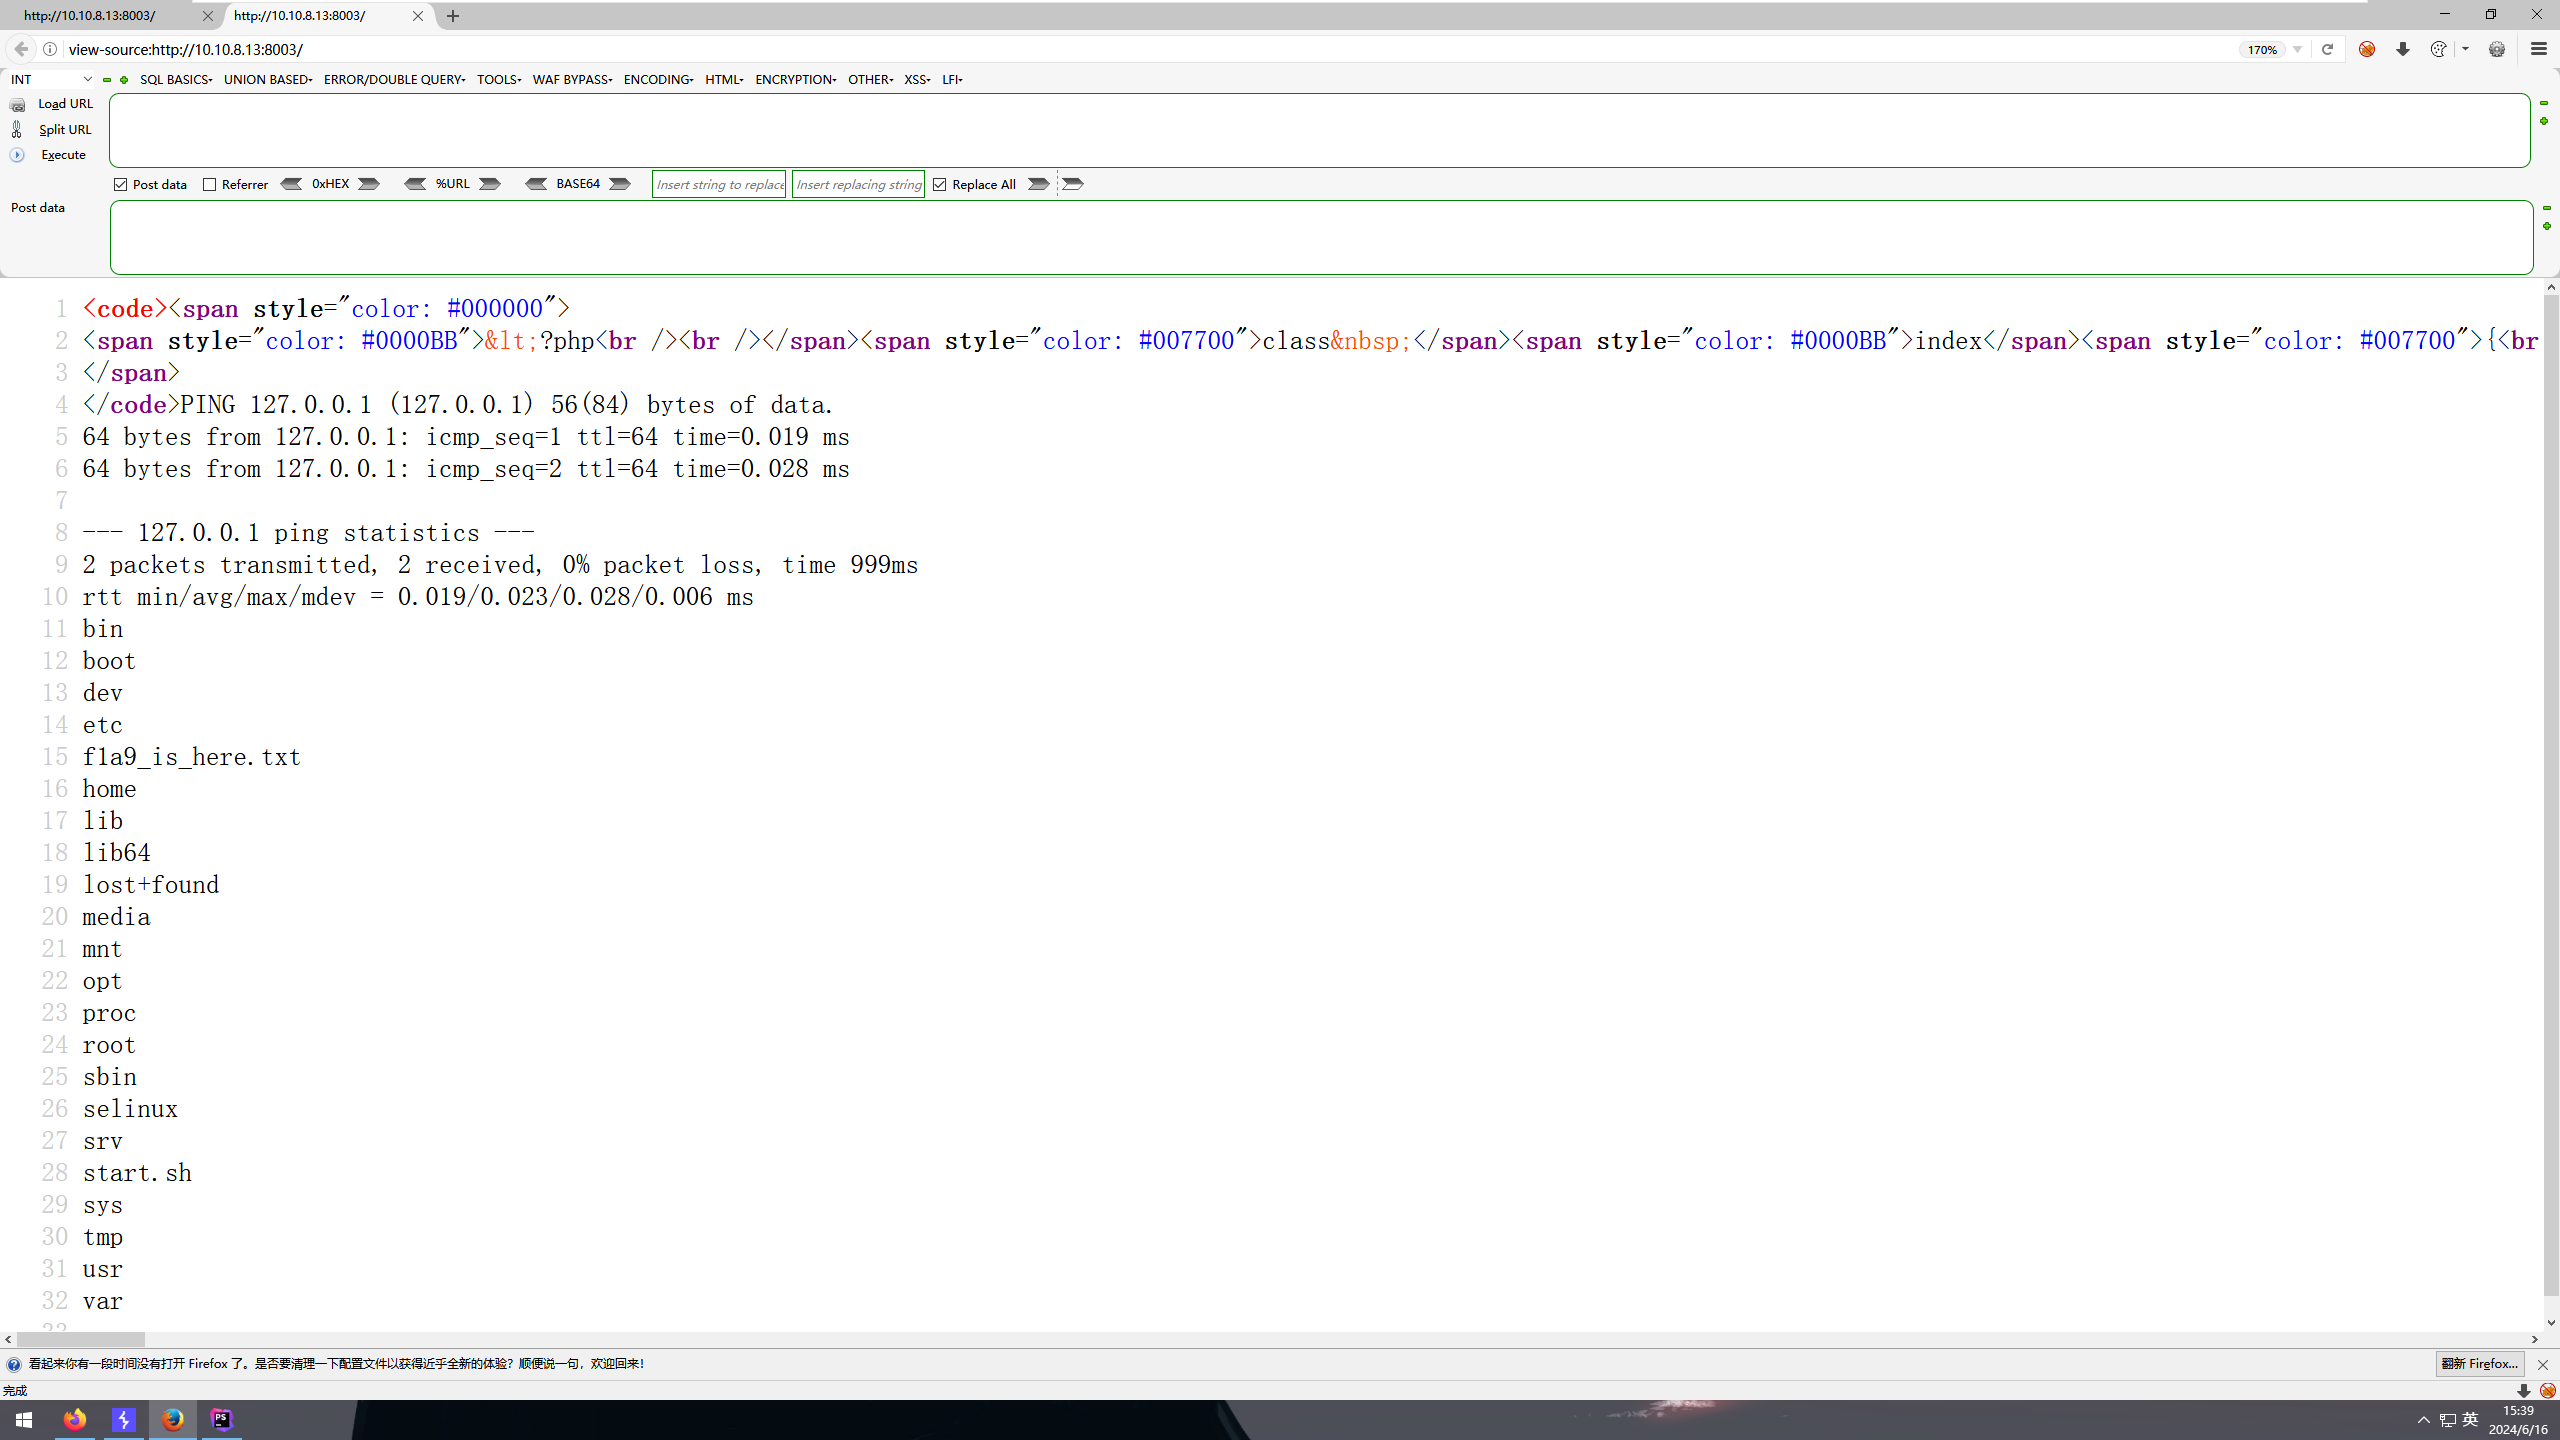
Task: Open the ENCODING menu
Action: point(658,80)
